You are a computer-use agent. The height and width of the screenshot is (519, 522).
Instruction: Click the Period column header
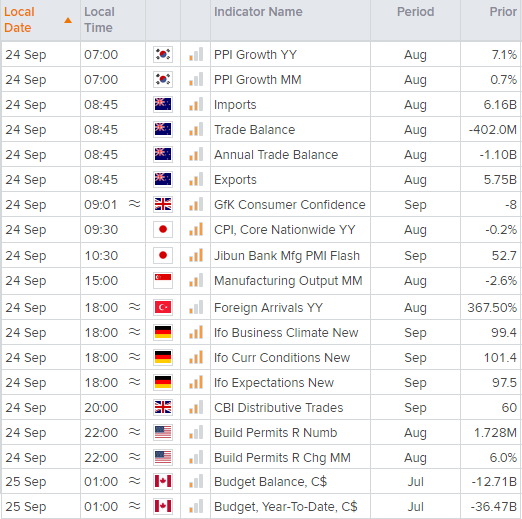click(x=415, y=12)
